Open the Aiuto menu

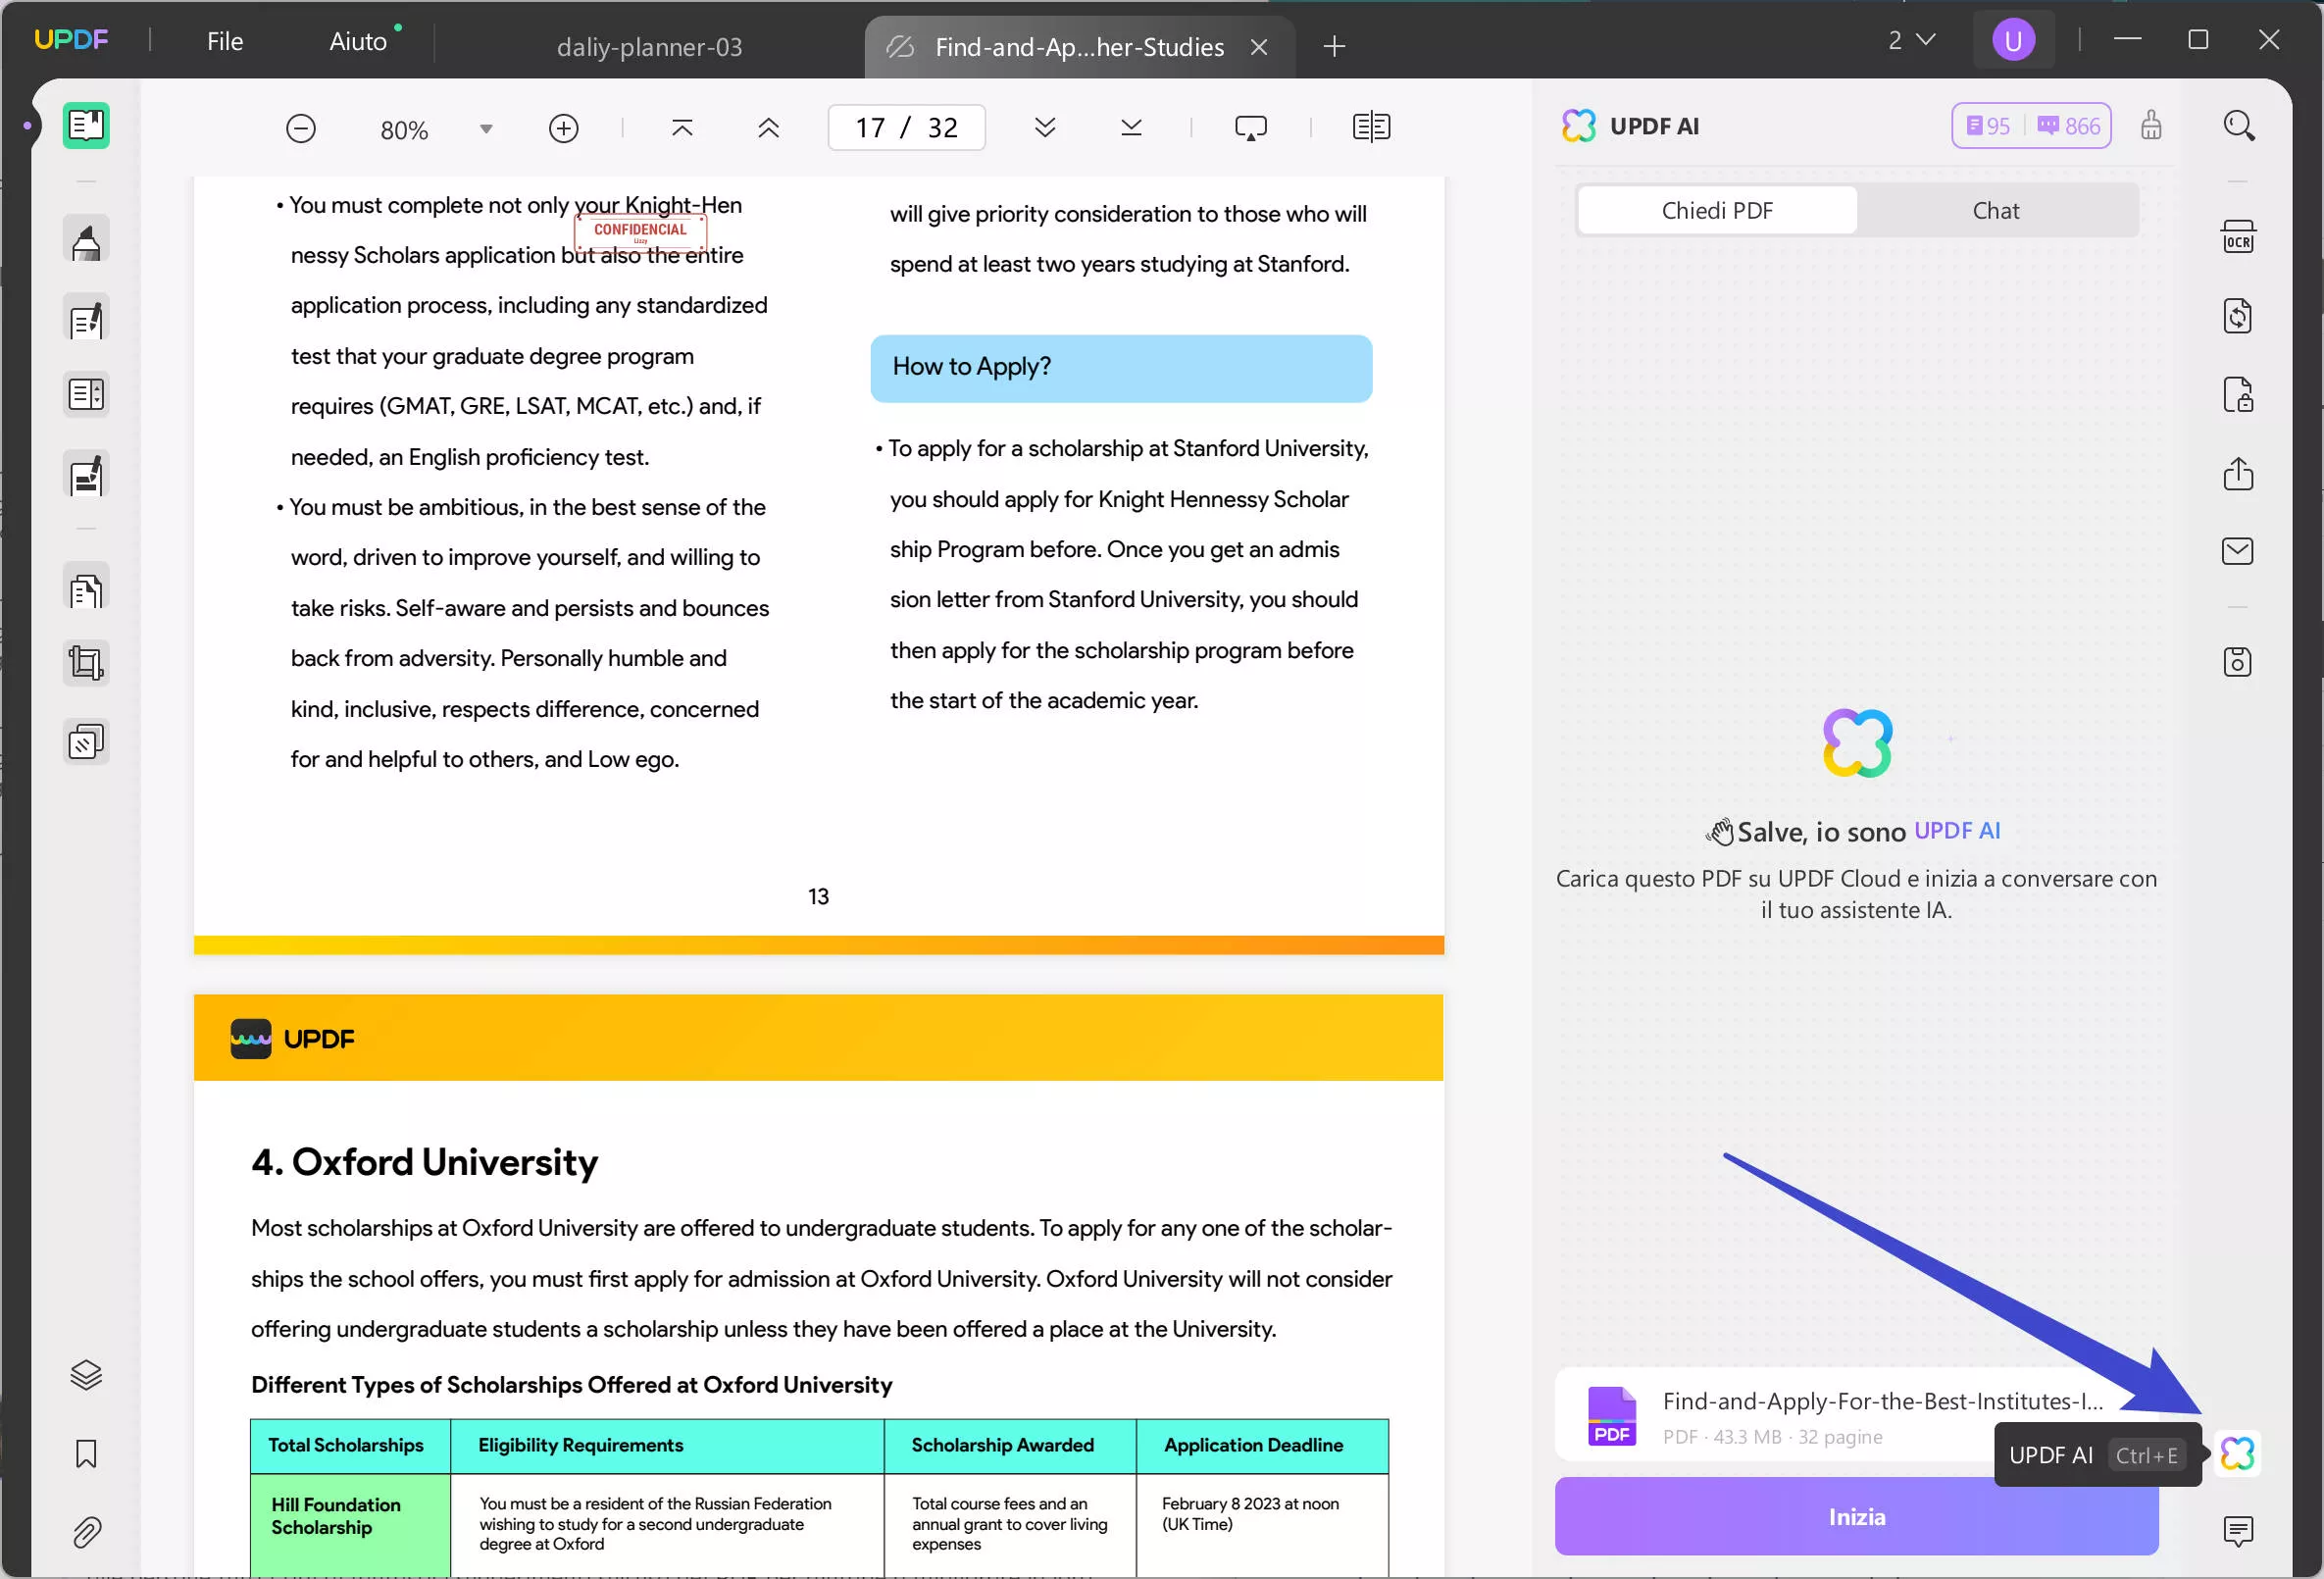coord(358,41)
